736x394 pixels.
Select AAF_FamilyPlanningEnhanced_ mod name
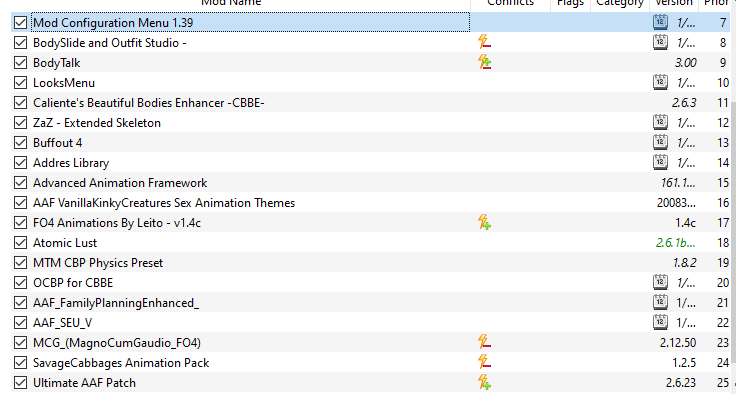click(x=116, y=303)
